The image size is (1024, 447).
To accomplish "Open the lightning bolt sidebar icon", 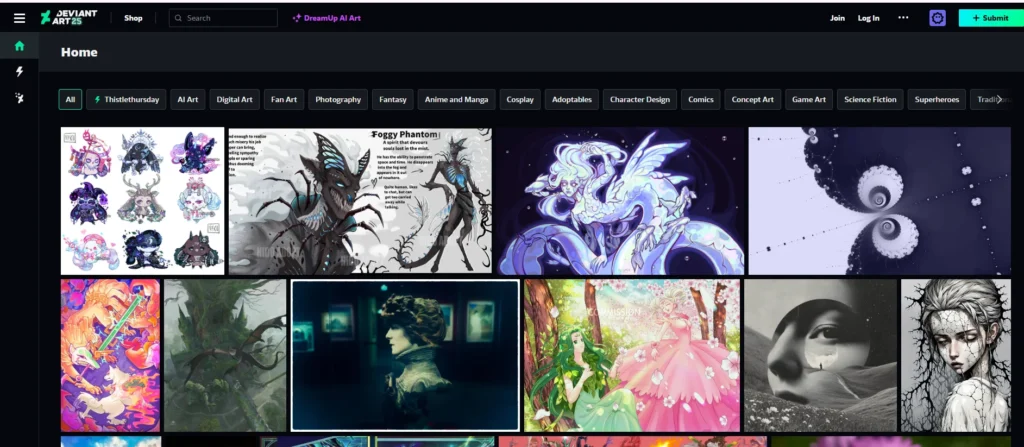I will click(20, 71).
